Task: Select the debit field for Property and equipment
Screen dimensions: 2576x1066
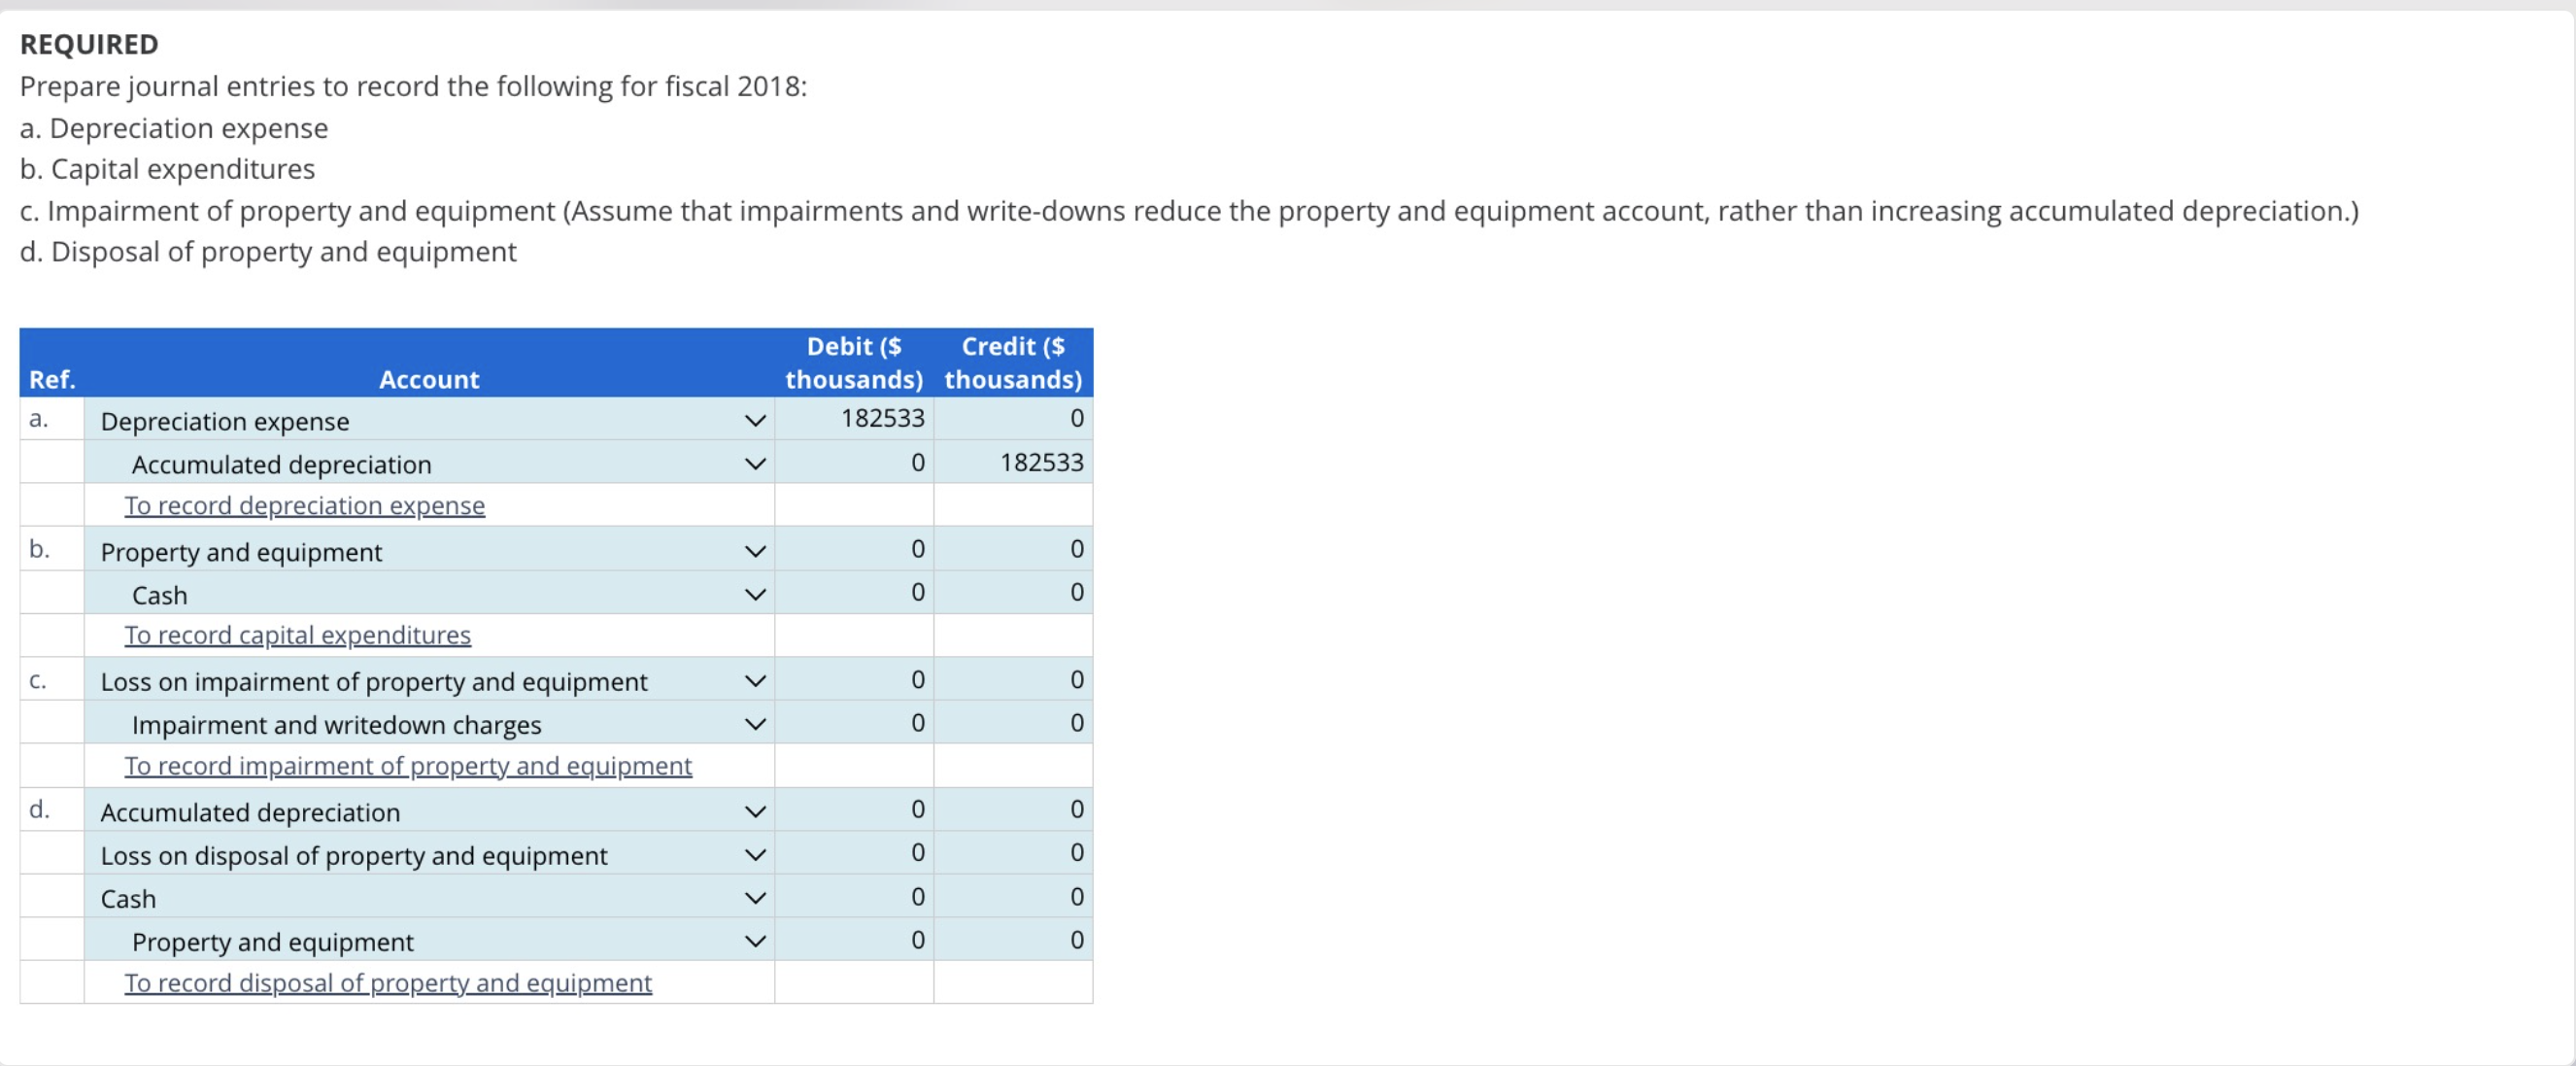Action: [x=854, y=549]
